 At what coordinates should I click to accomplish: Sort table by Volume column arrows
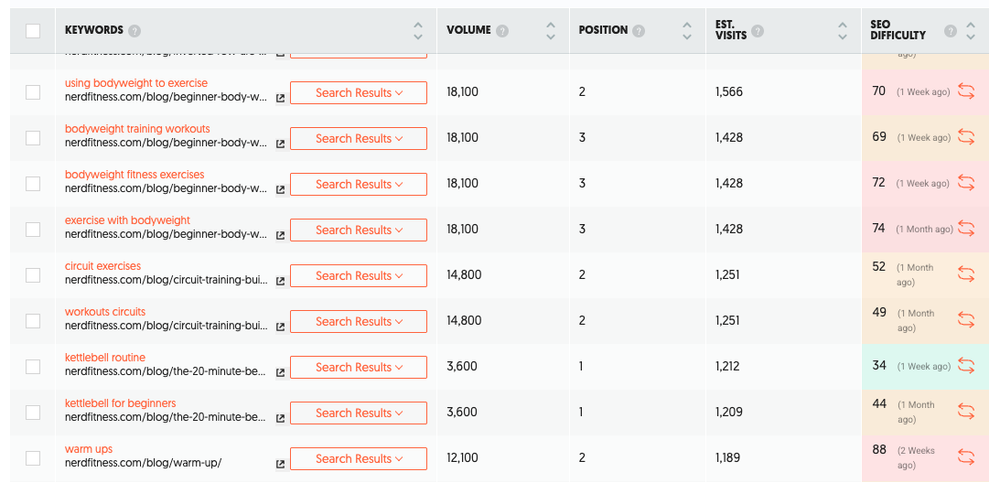coord(550,31)
